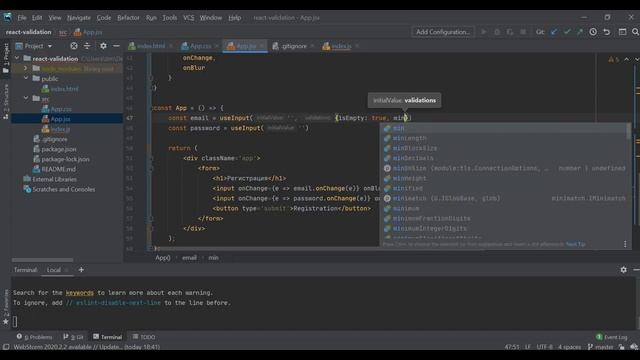Select the Local terminal tab
The width and height of the screenshot is (640, 360).
53,270
